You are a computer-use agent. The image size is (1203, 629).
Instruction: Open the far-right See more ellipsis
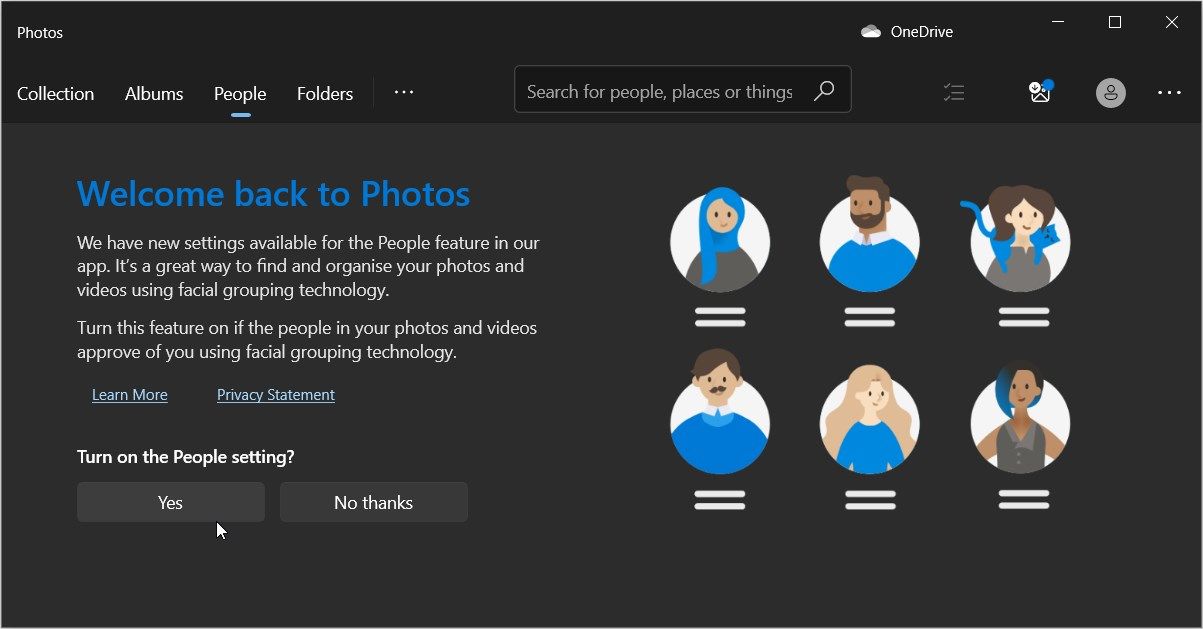(1169, 93)
